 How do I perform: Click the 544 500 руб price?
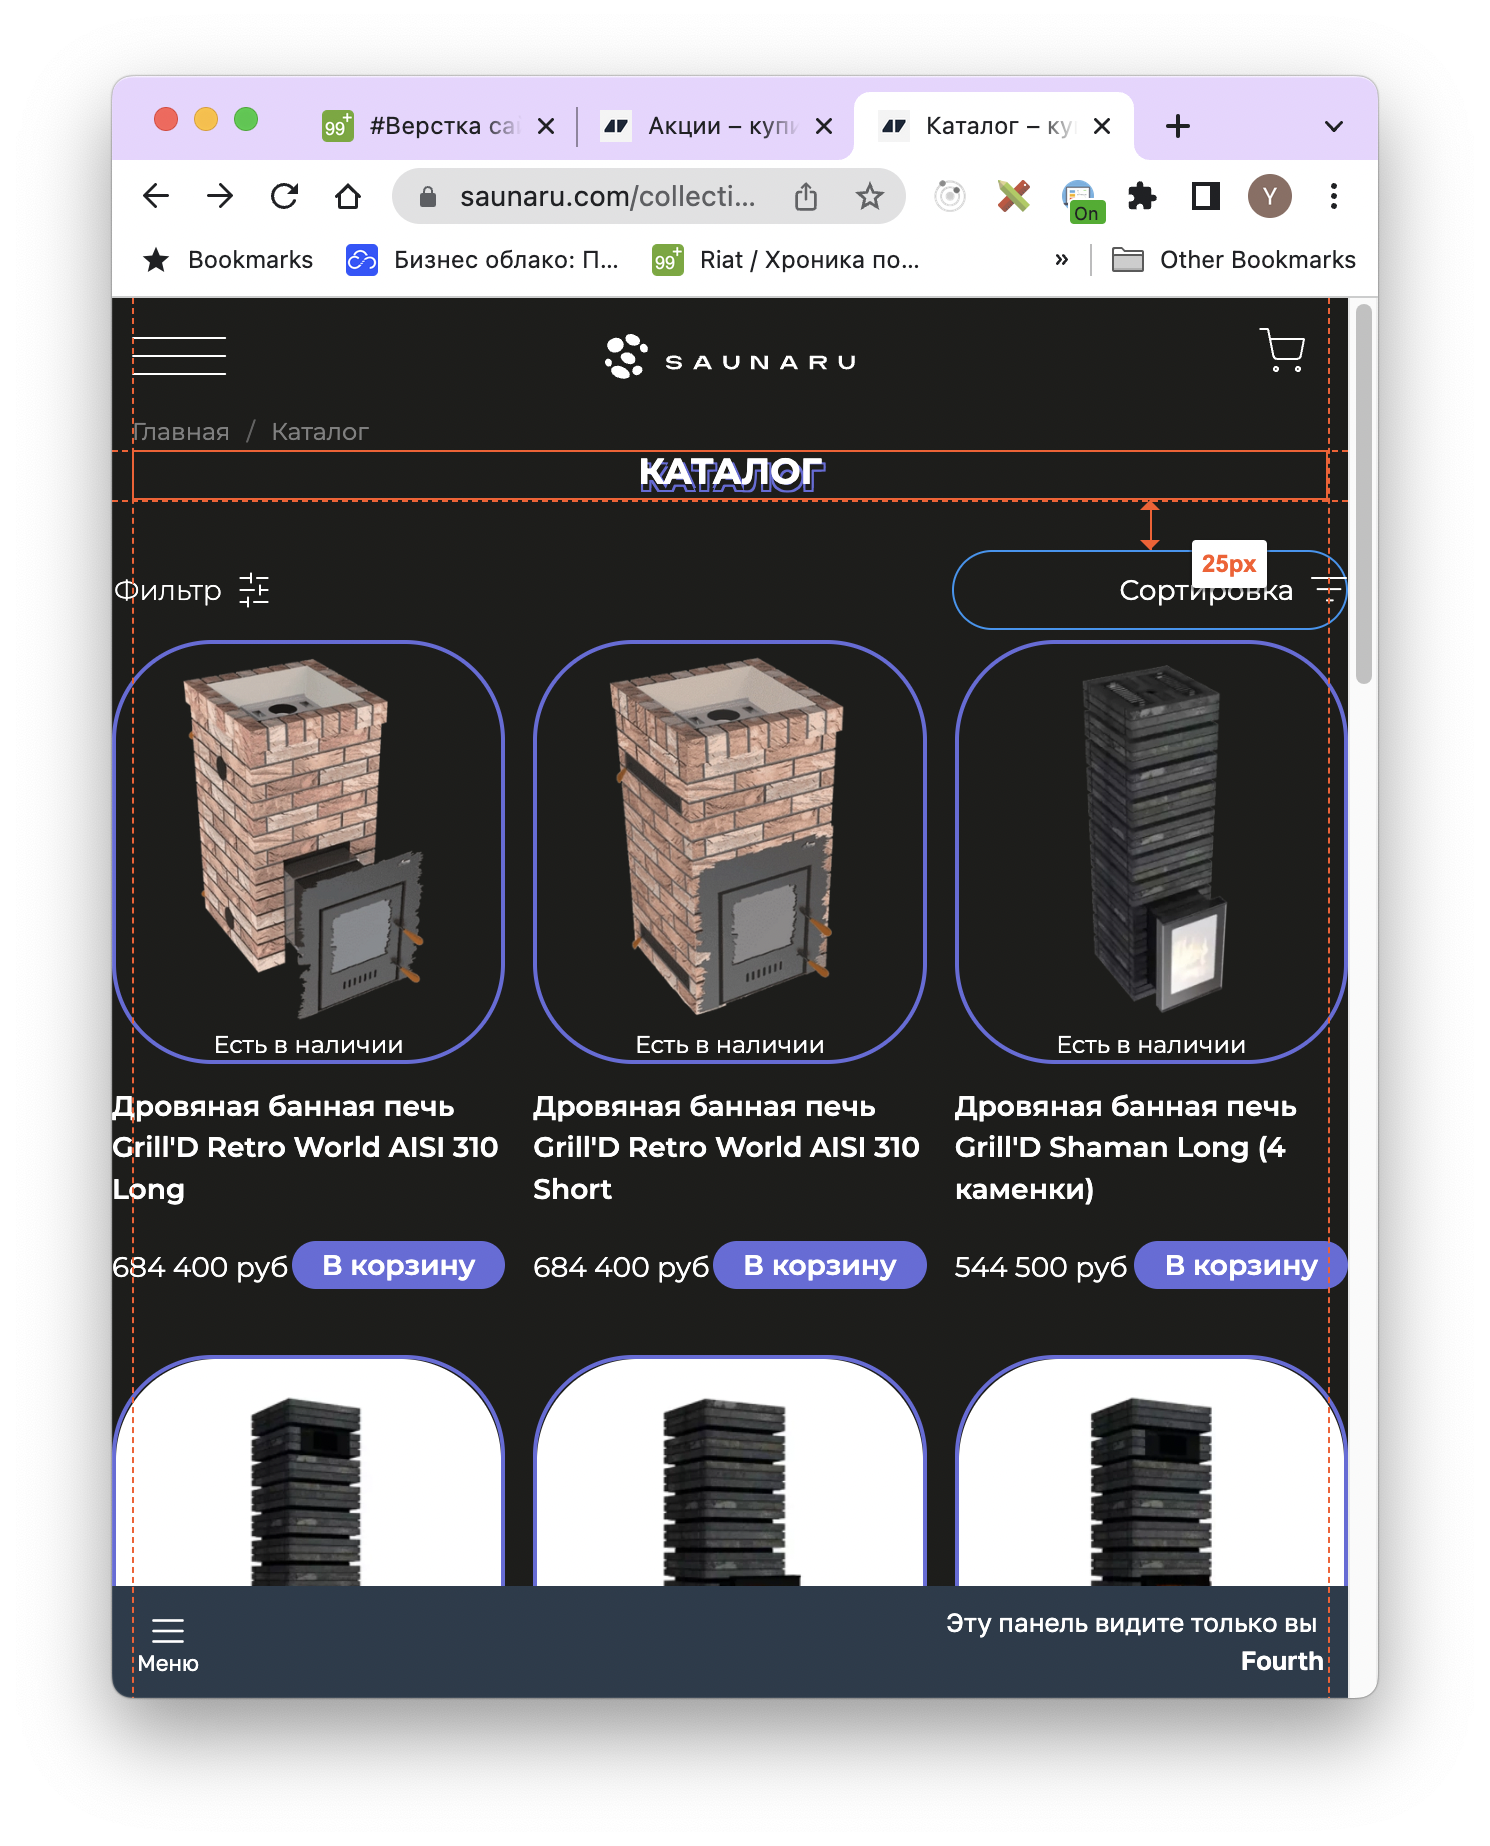click(x=1041, y=1267)
